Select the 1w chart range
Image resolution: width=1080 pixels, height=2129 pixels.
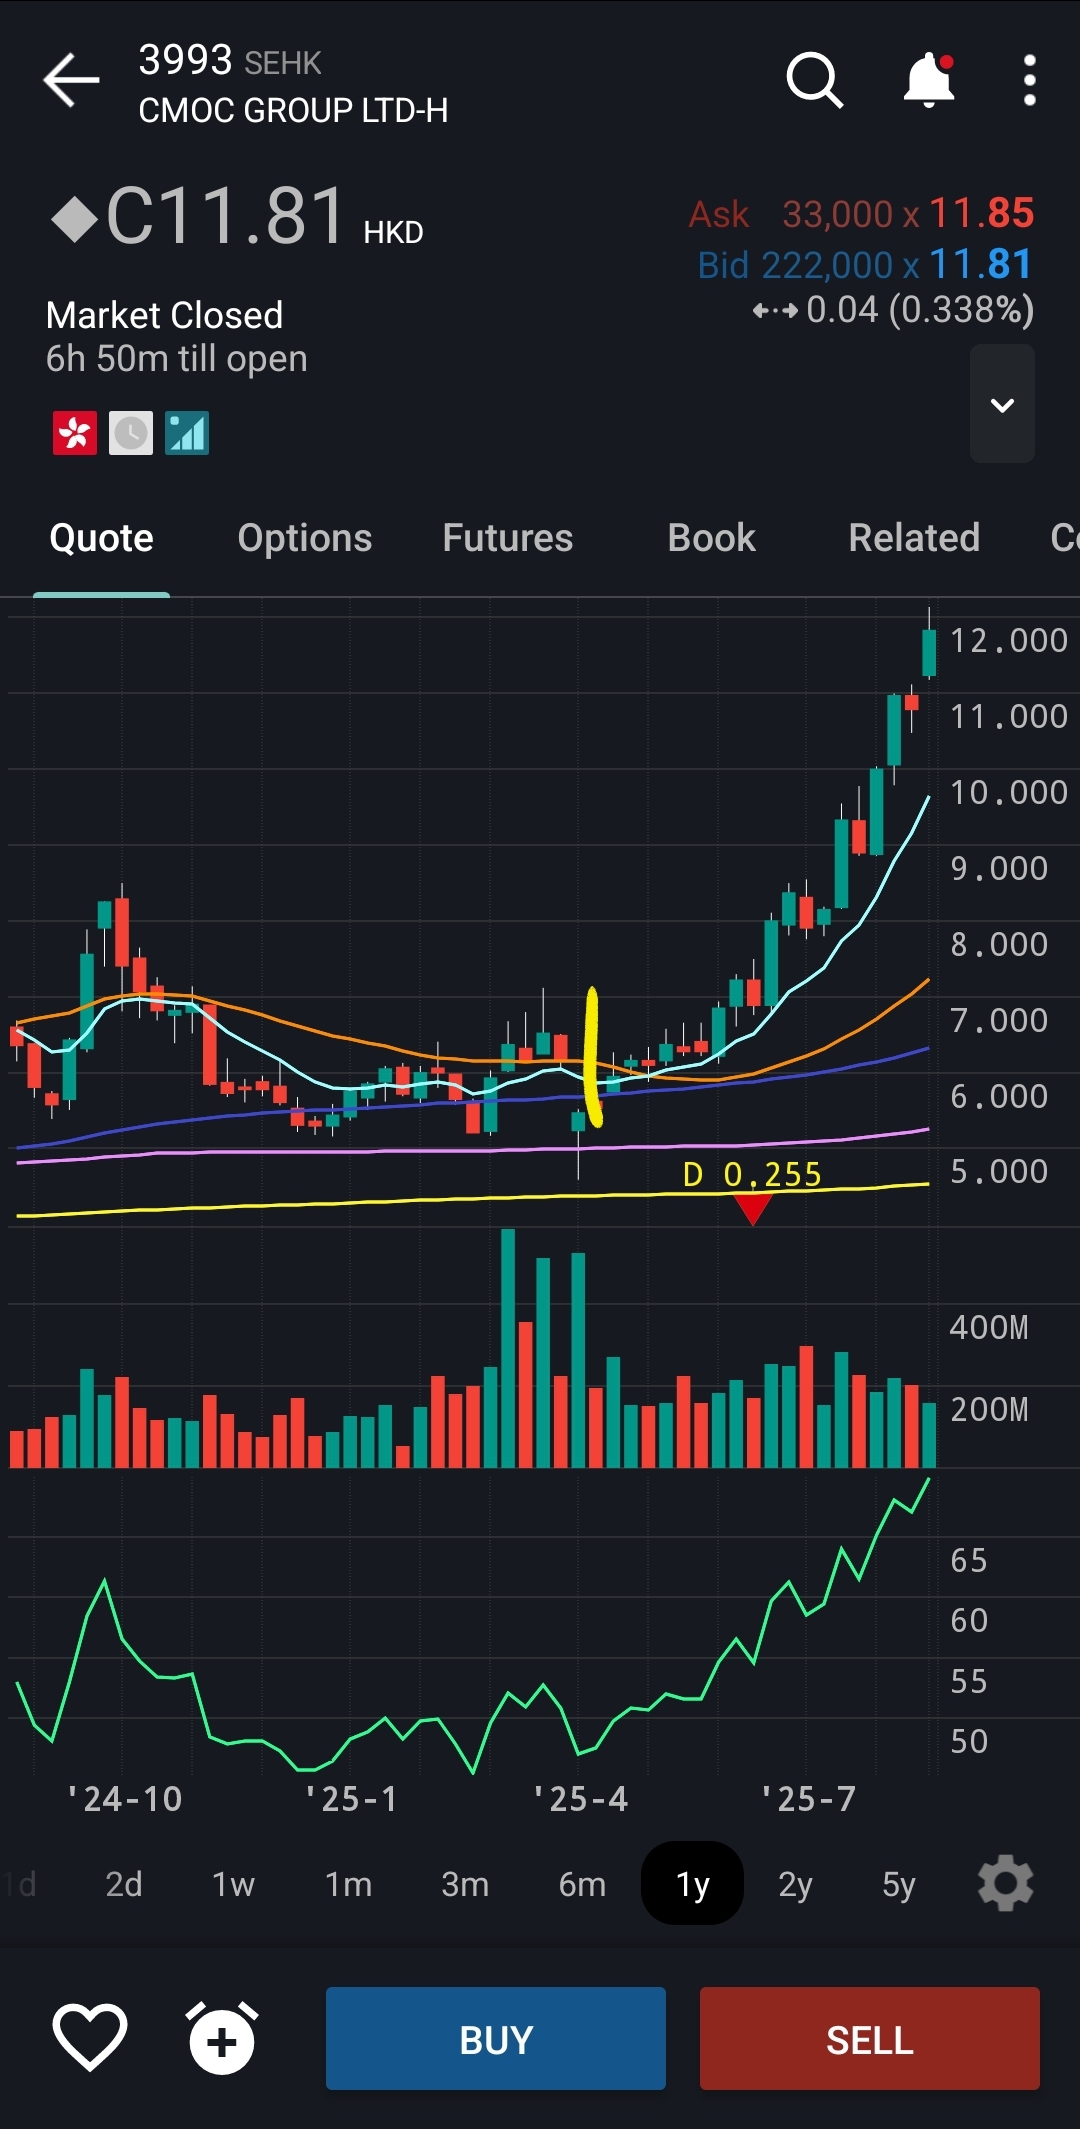point(234,1884)
